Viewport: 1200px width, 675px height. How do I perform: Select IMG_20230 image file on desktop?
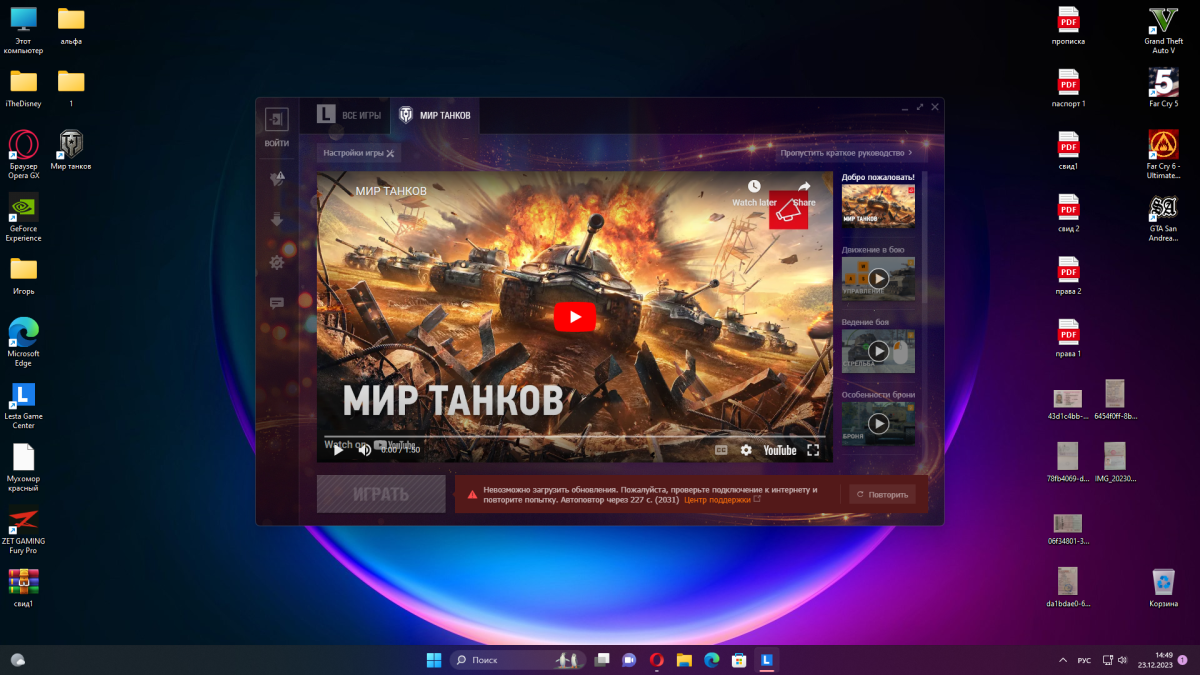pos(1115,462)
